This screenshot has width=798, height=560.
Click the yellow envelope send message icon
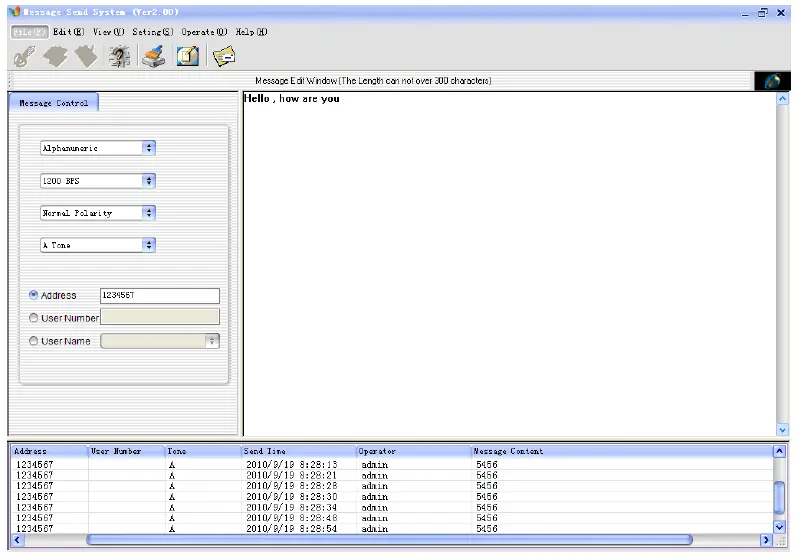[224, 57]
